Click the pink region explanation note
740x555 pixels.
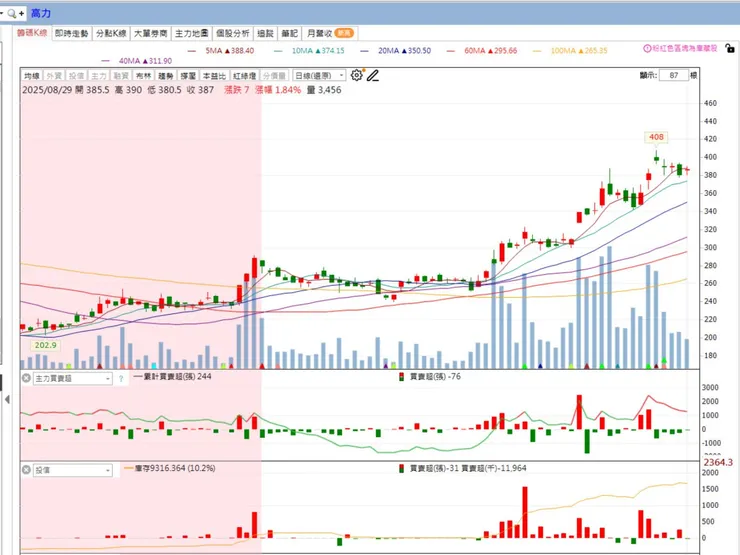(684, 49)
